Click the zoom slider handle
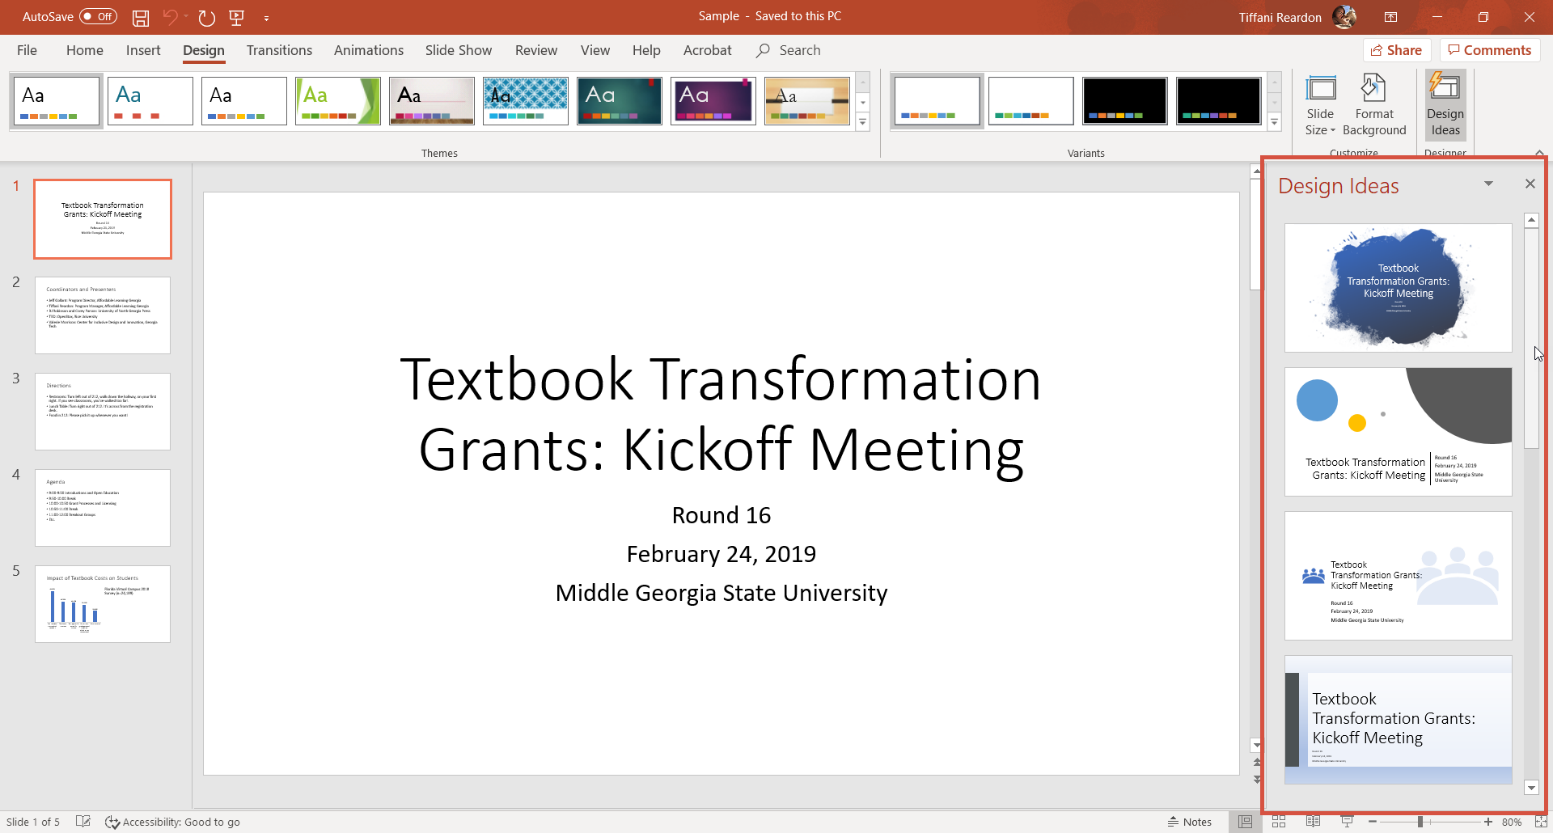The width and height of the screenshot is (1553, 833). tap(1419, 821)
